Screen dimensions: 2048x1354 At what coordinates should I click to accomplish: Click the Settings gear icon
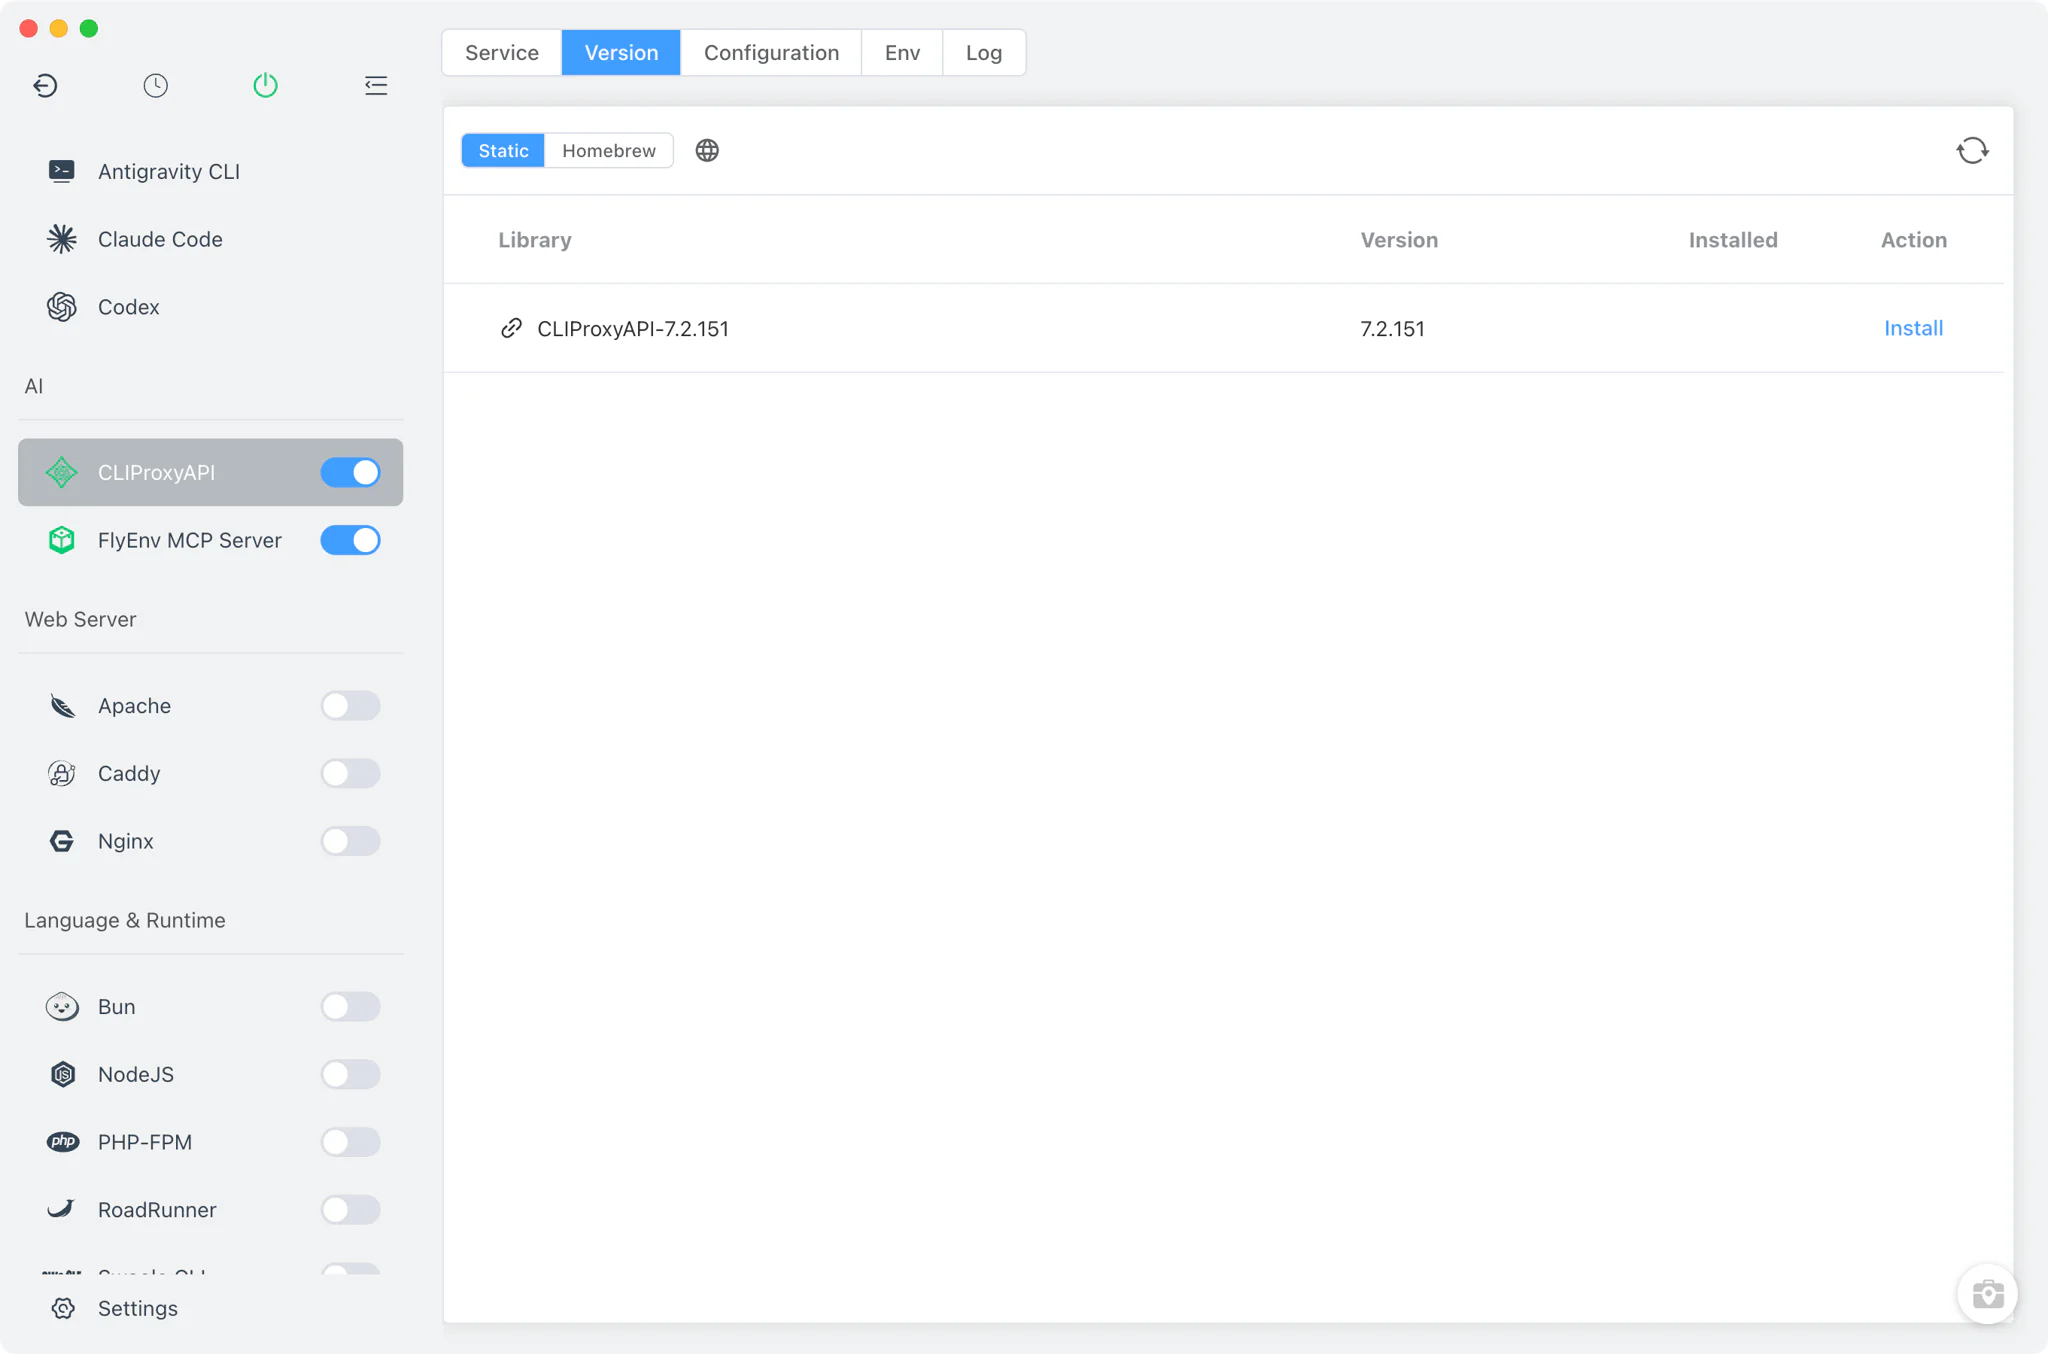click(x=63, y=1308)
